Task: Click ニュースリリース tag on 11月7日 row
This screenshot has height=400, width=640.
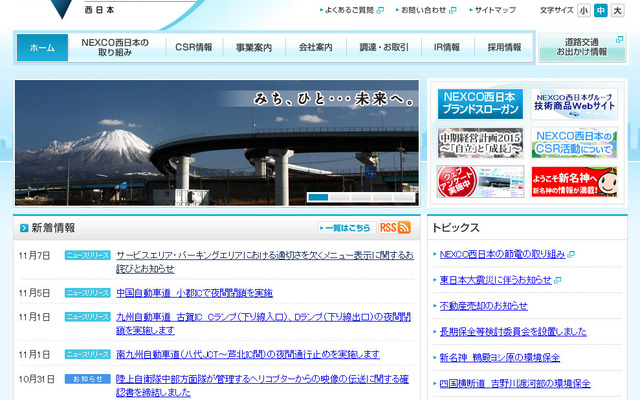Action: [x=88, y=256]
